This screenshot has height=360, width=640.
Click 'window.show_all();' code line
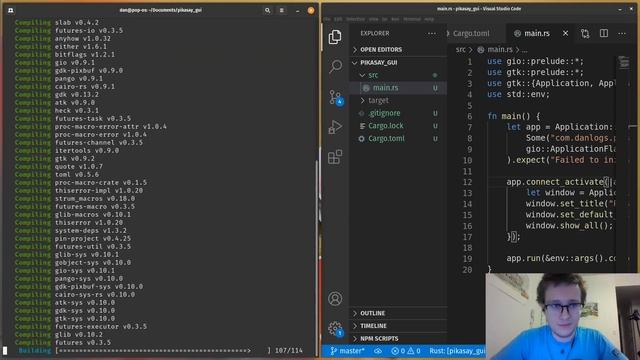click(569, 226)
